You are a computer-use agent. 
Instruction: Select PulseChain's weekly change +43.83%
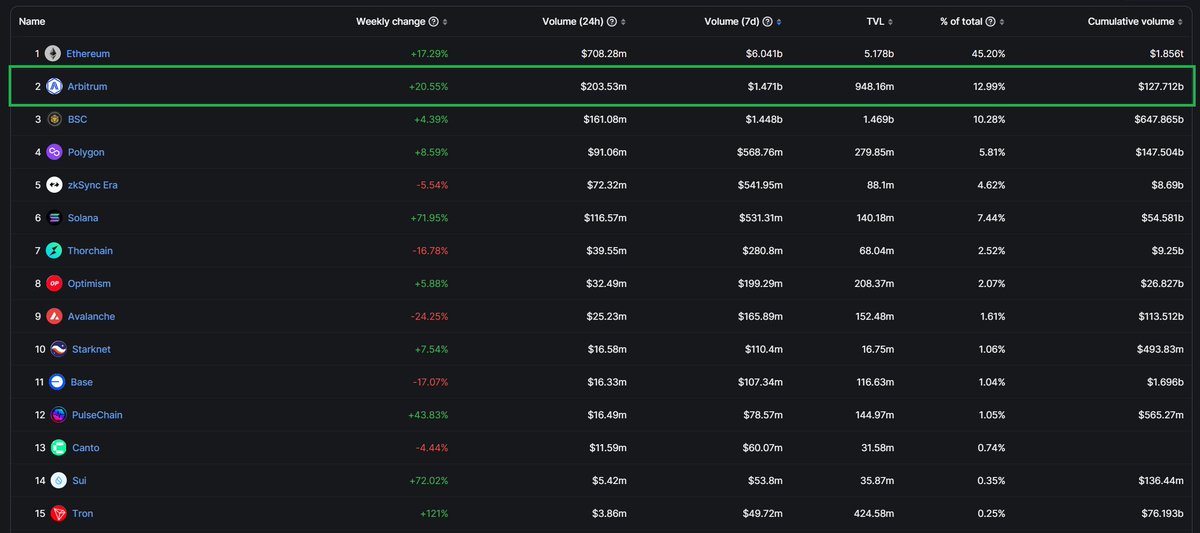(428, 415)
